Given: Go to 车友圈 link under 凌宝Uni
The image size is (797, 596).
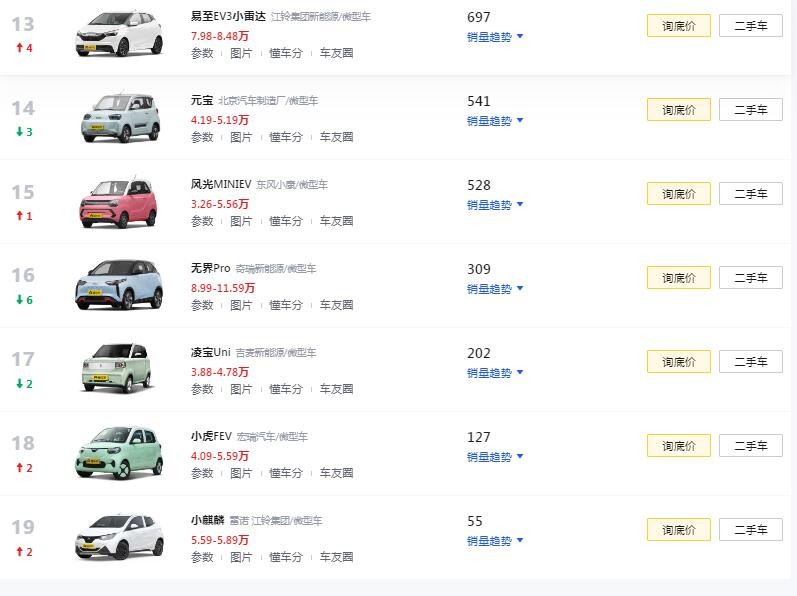Looking at the screenshot, I should 336,389.
